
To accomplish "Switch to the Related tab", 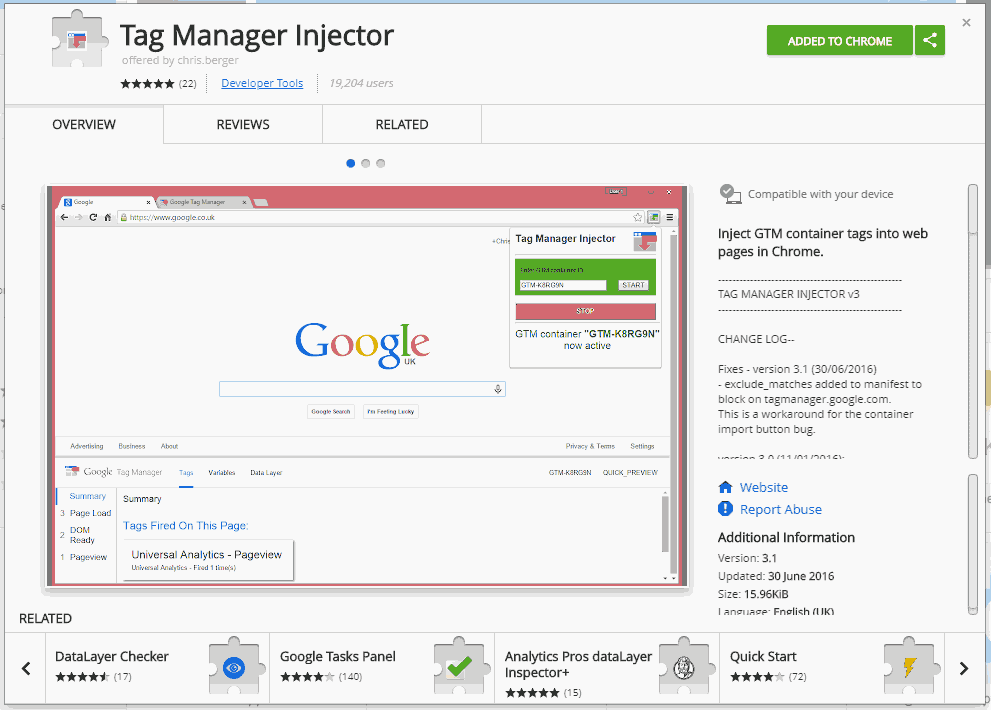I will [x=402, y=125].
